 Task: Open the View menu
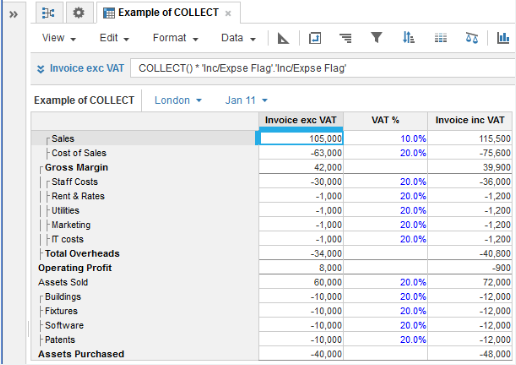(59, 38)
